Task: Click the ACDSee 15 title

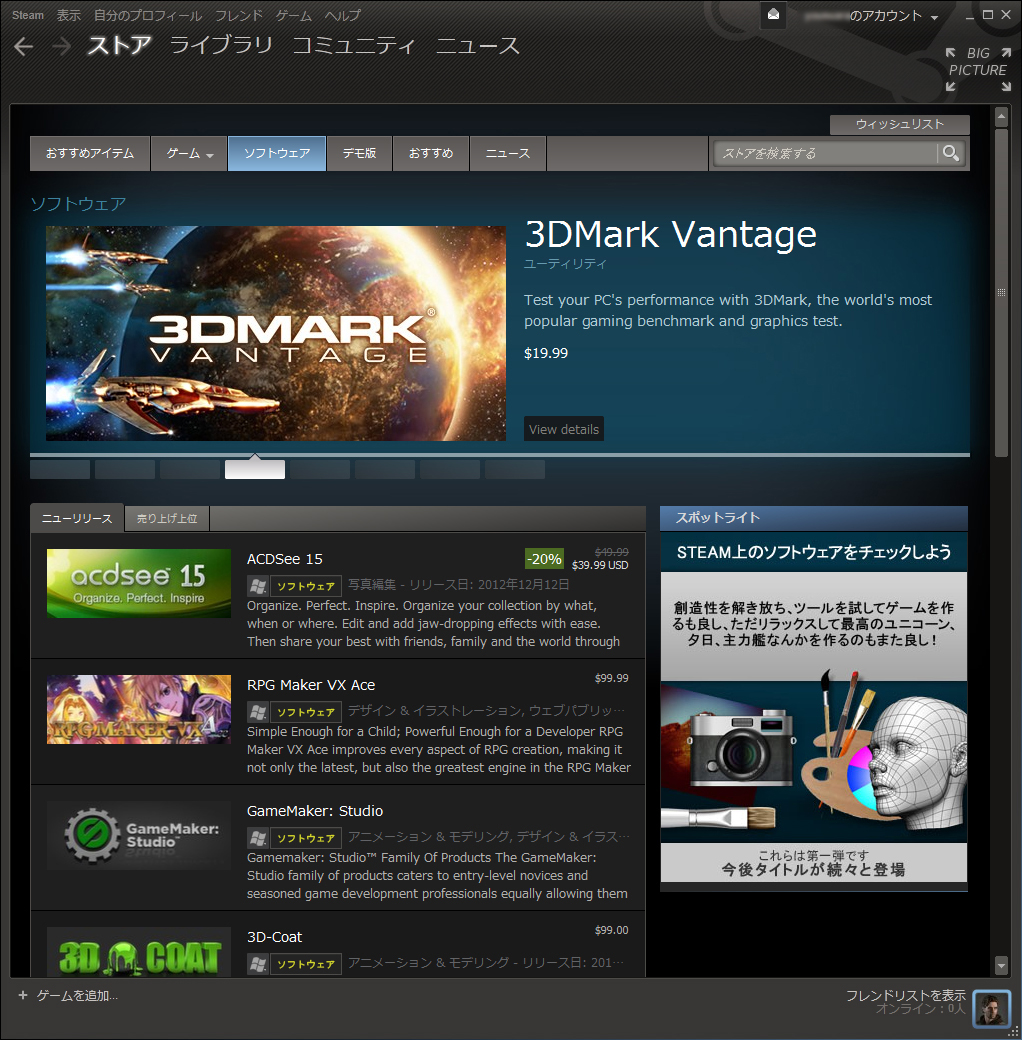Action: [x=285, y=559]
